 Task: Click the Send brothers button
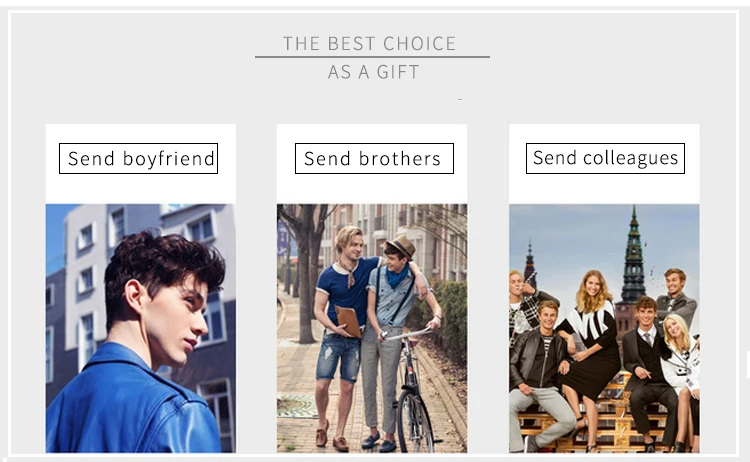click(x=374, y=158)
